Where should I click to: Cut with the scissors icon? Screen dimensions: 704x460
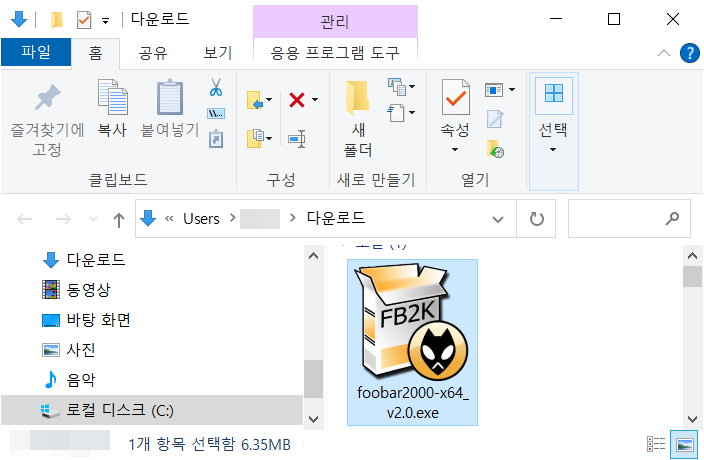[216, 88]
